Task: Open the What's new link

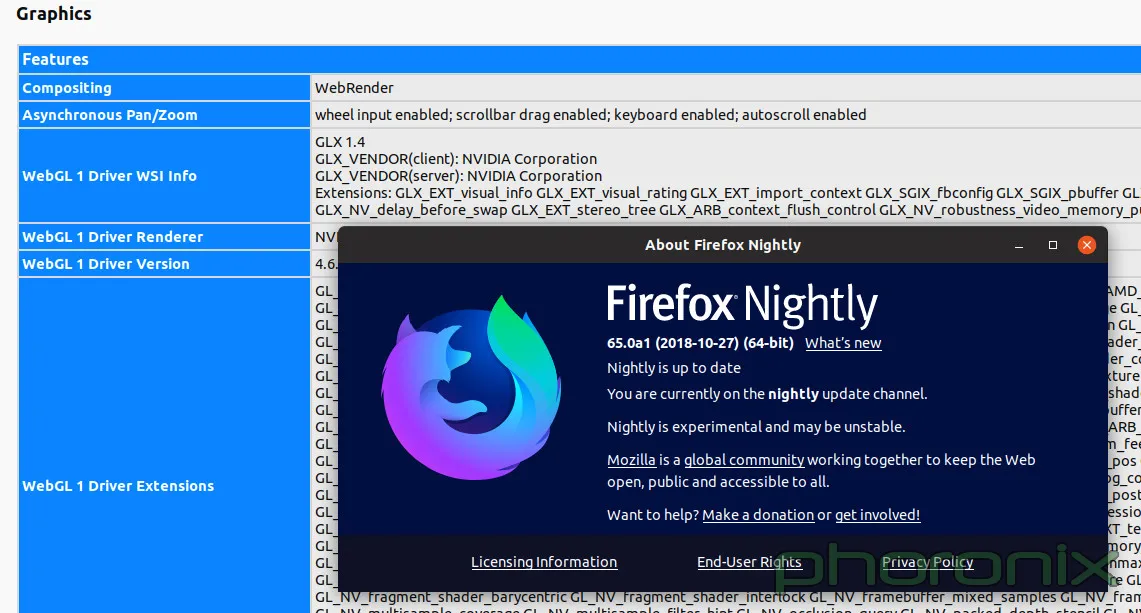Action: (843, 343)
